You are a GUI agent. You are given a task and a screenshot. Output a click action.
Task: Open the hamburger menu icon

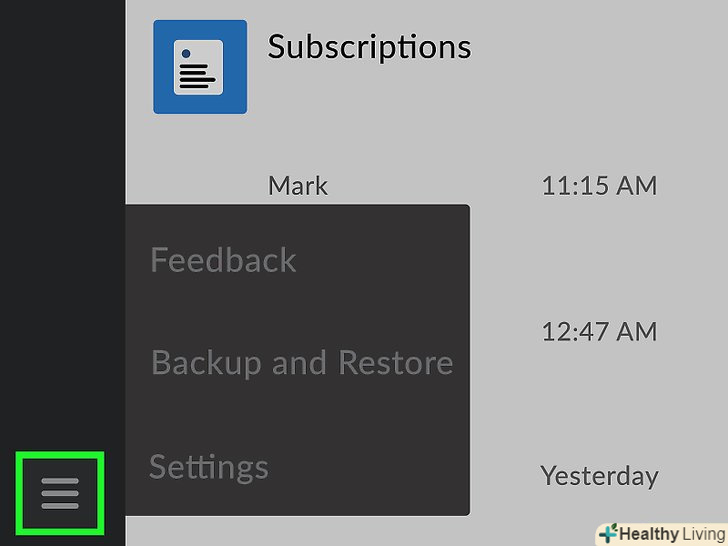60,493
